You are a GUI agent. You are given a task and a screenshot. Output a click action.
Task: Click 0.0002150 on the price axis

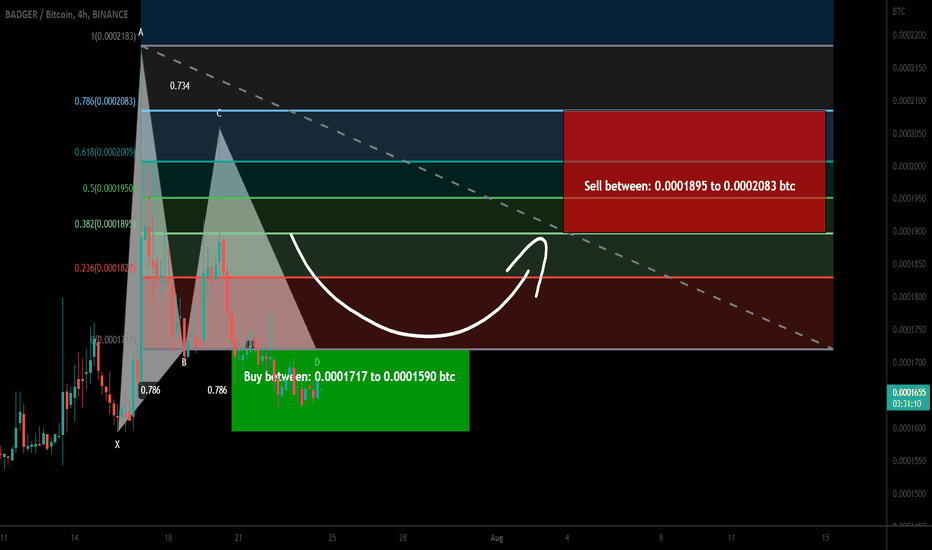coord(909,68)
